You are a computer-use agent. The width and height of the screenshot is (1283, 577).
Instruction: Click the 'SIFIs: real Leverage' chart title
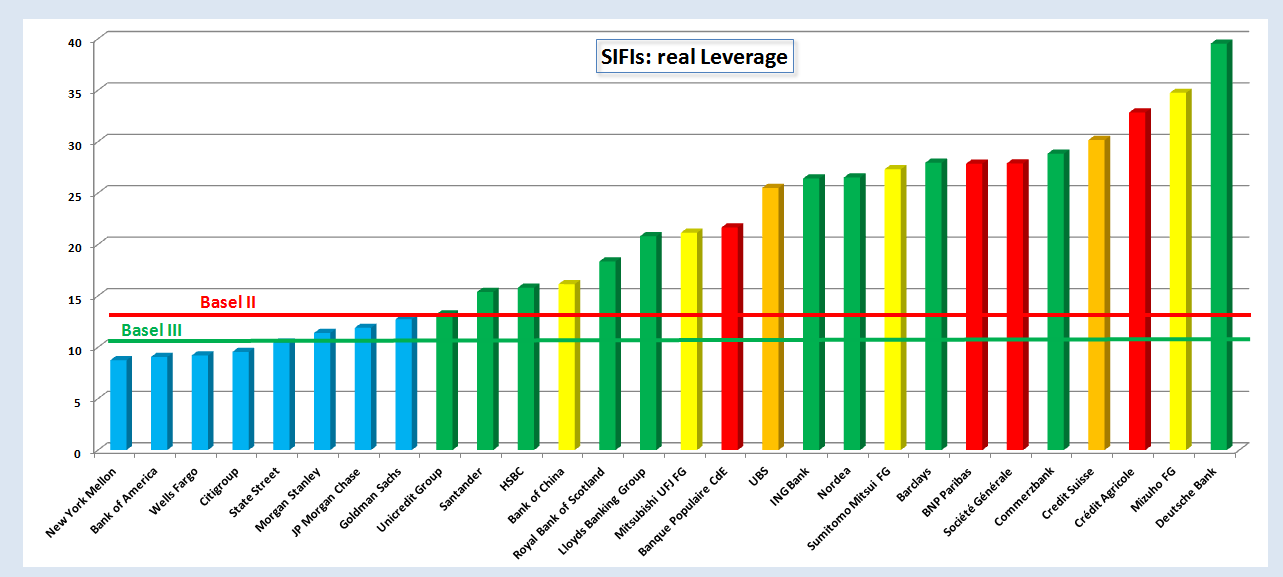click(694, 57)
